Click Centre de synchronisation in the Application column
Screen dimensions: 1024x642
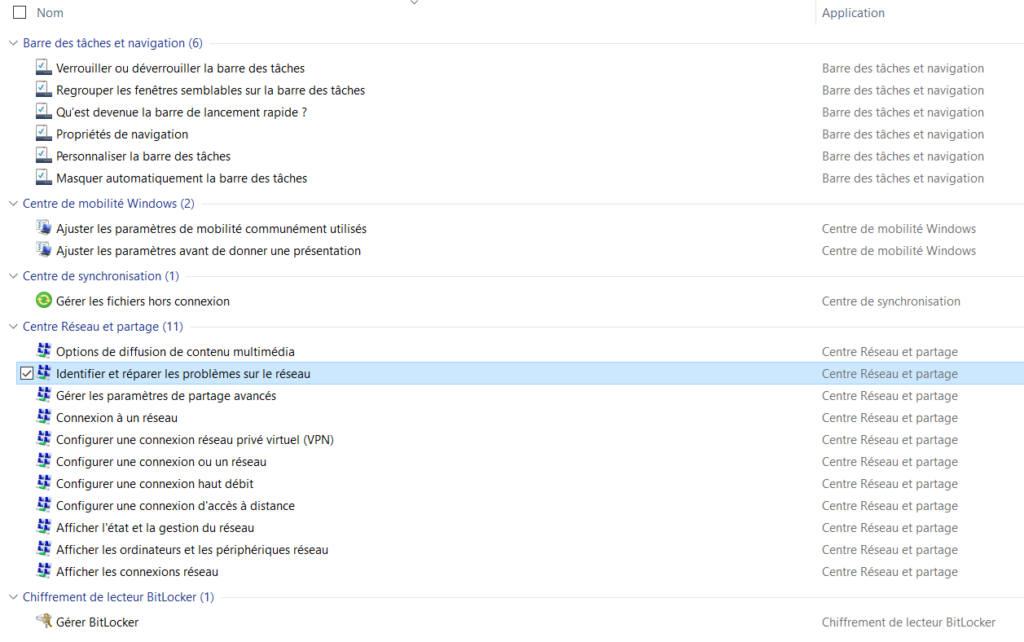[891, 301]
